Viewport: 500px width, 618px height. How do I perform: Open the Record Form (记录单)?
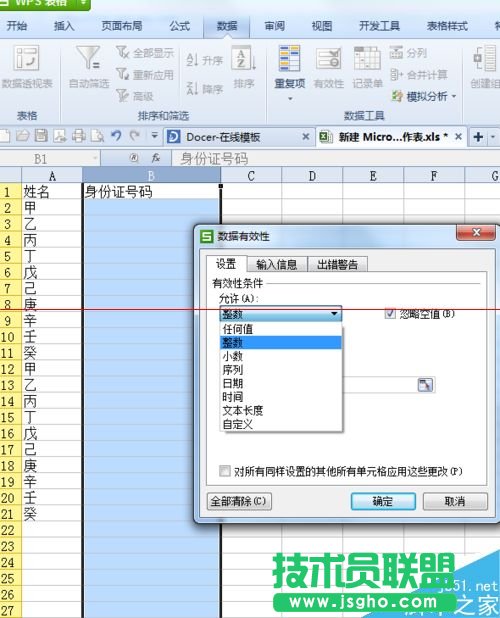click(367, 67)
